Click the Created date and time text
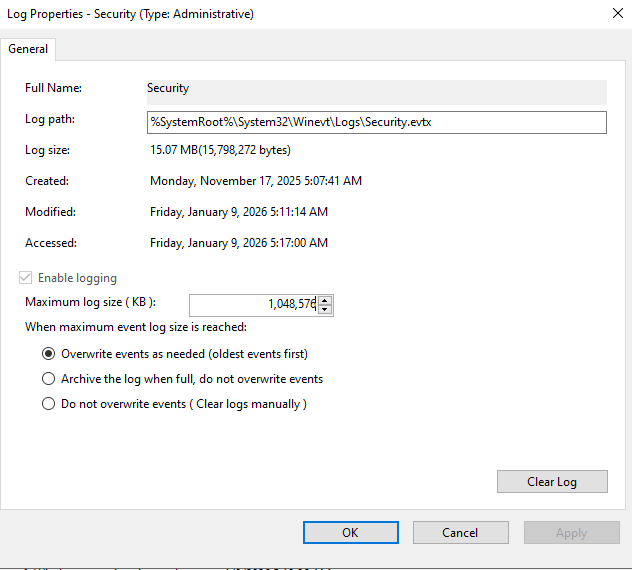 coord(255,181)
